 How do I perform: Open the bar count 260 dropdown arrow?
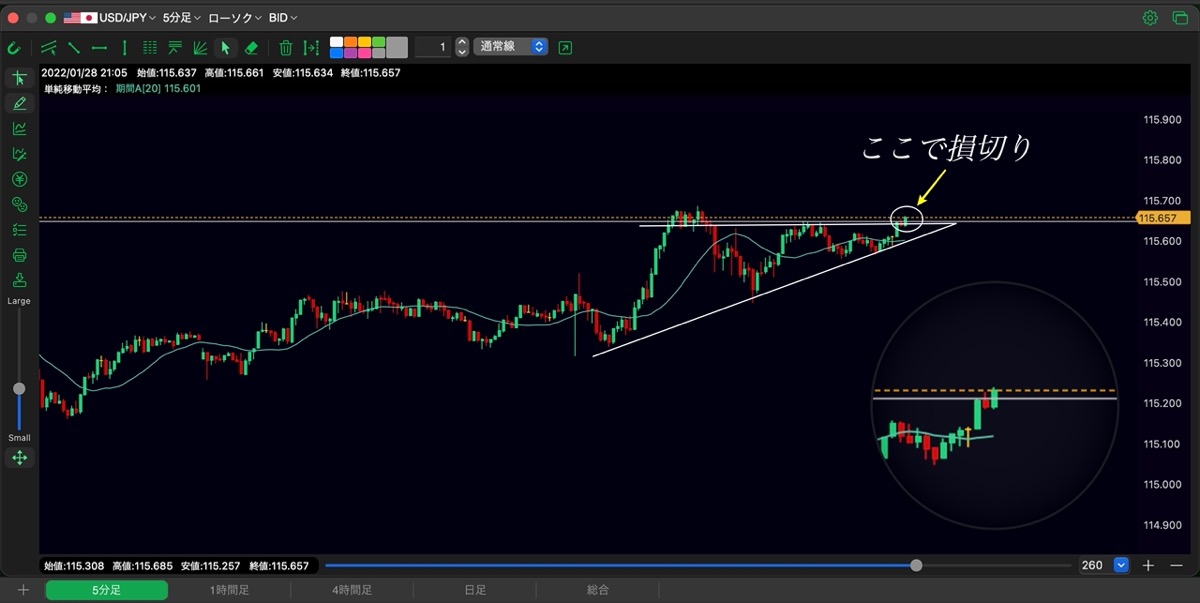[x=1121, y=565]
